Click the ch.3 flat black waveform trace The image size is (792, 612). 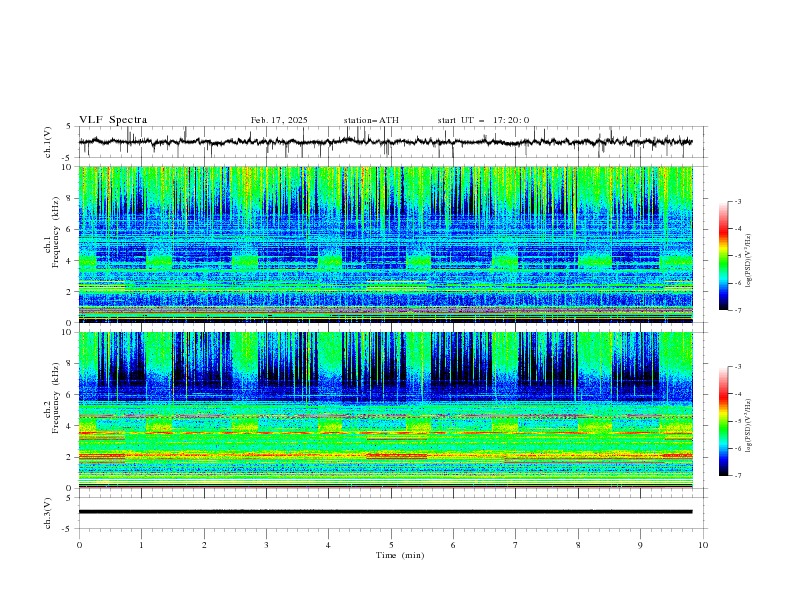point(385,512)
